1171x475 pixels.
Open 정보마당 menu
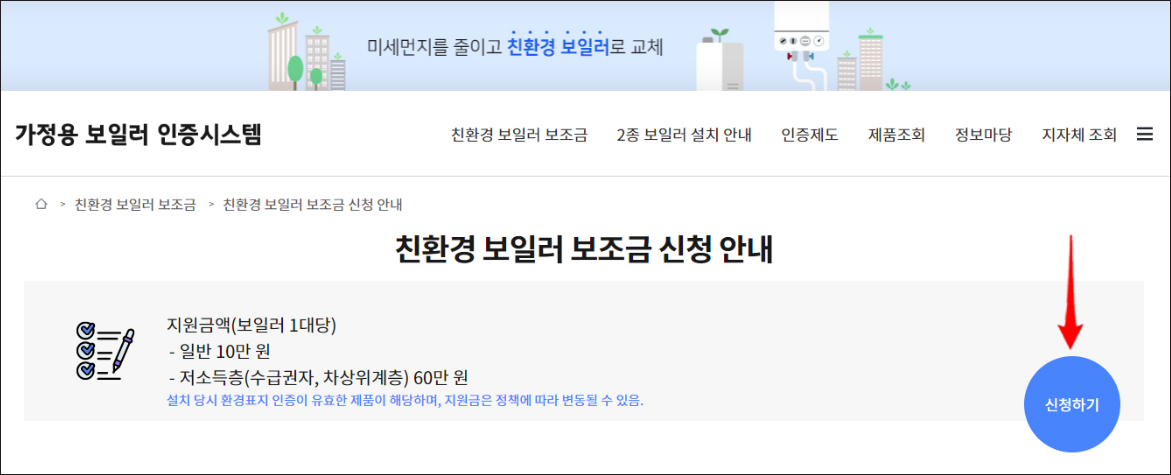pos(983,135)
